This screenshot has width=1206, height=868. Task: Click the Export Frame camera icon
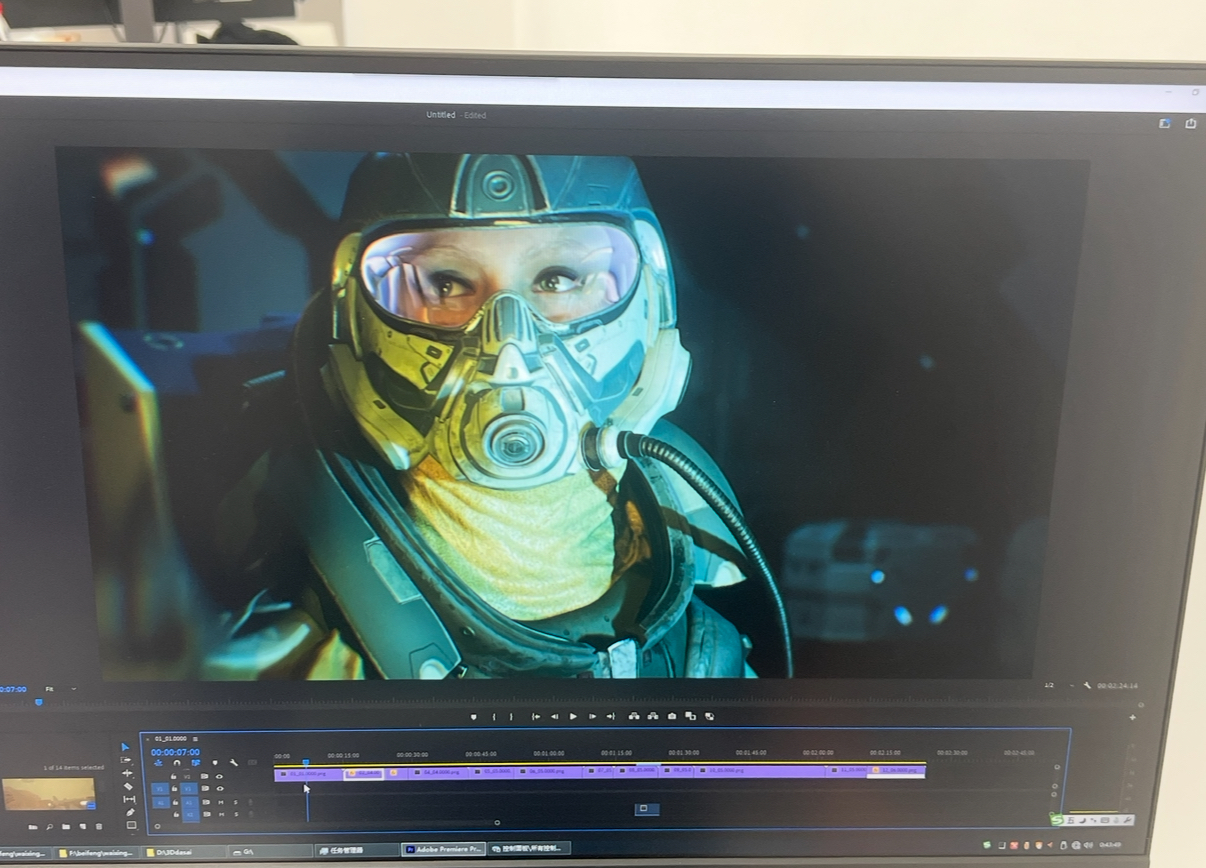[x=672, y=716]
